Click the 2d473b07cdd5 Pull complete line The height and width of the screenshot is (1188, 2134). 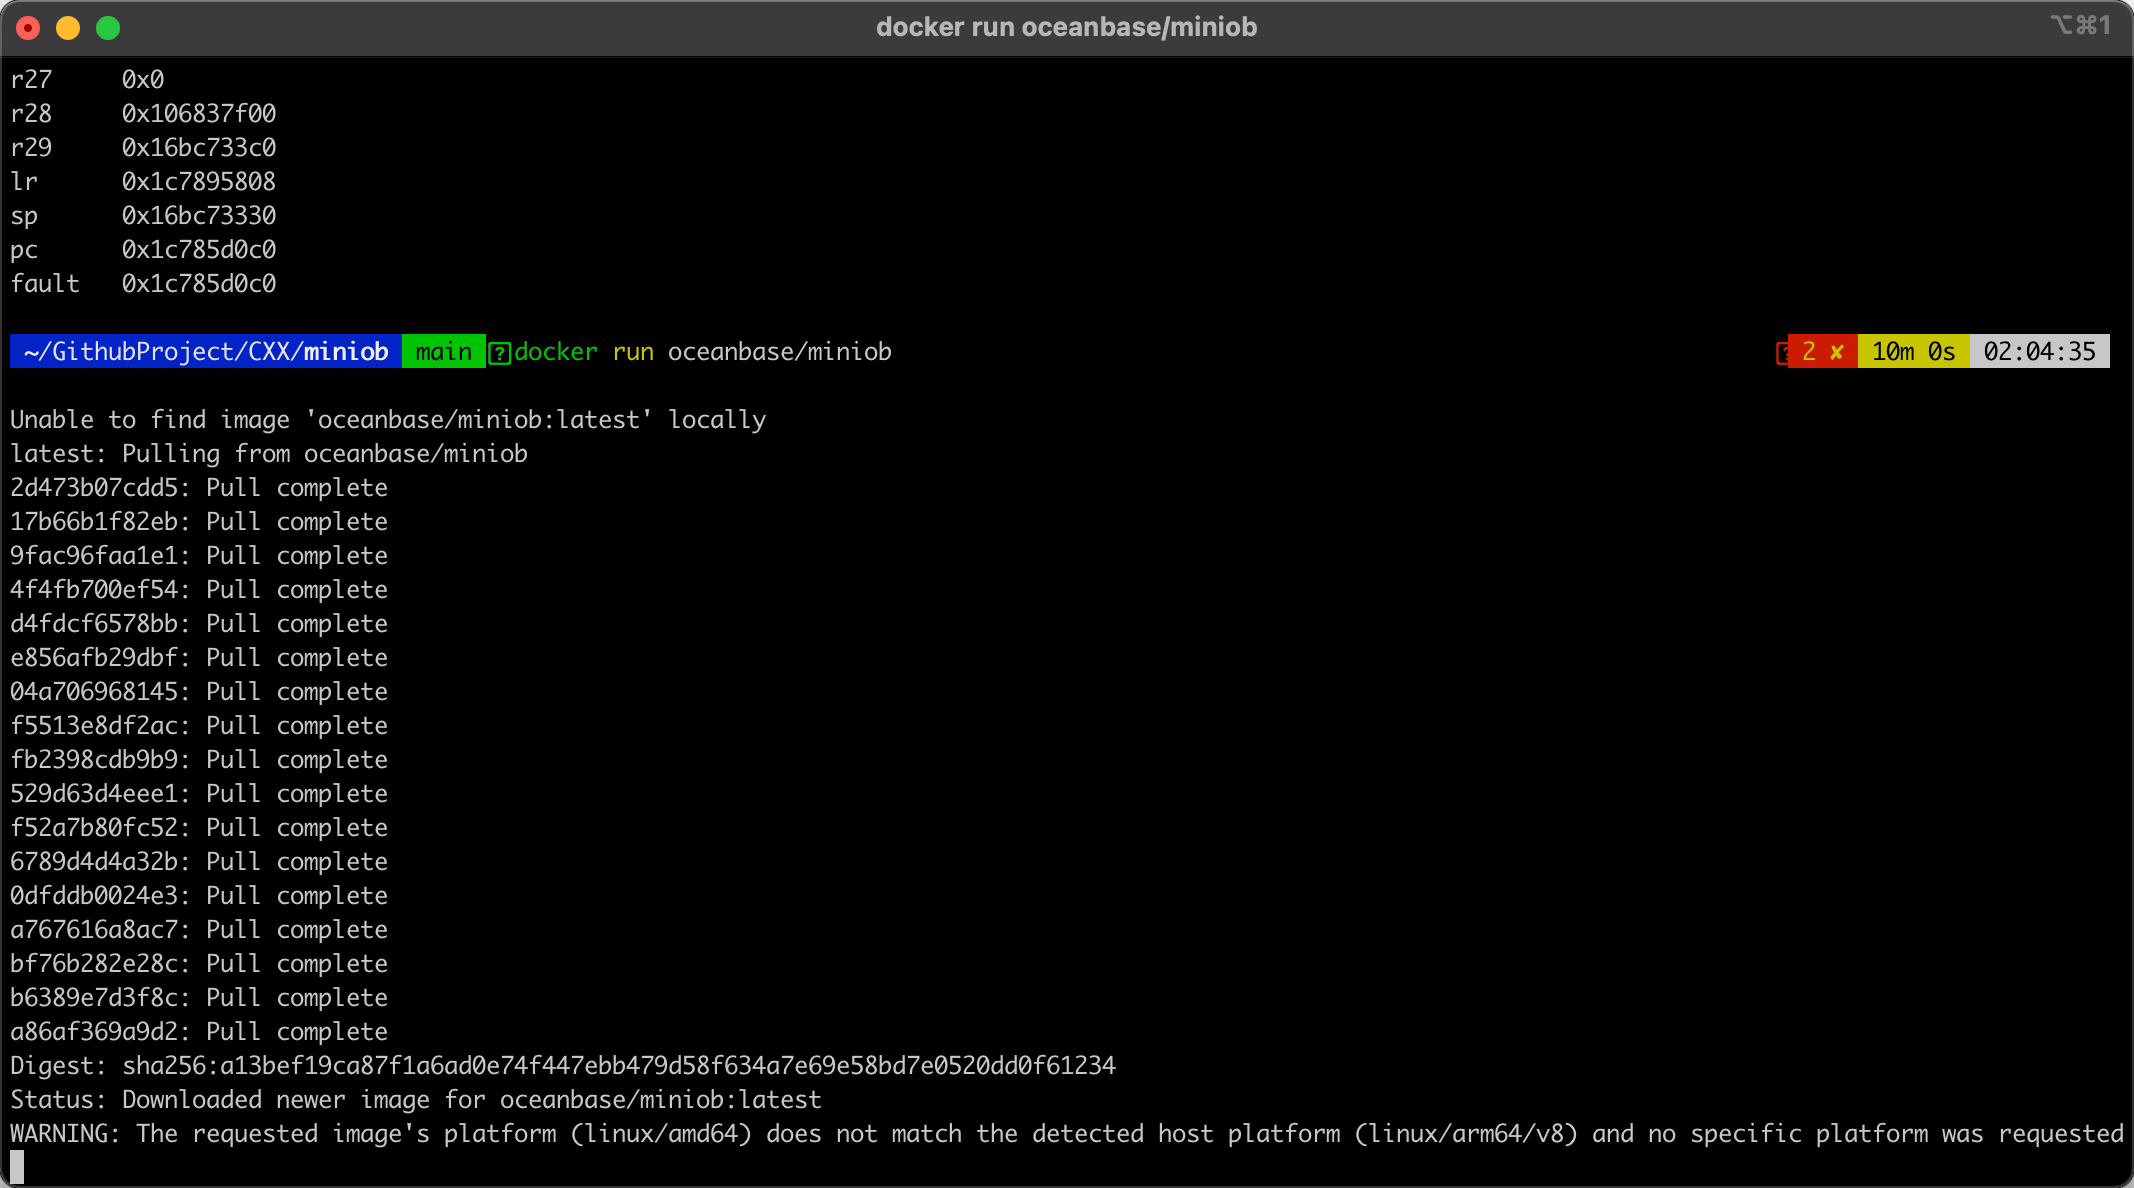tap(198, 487)
